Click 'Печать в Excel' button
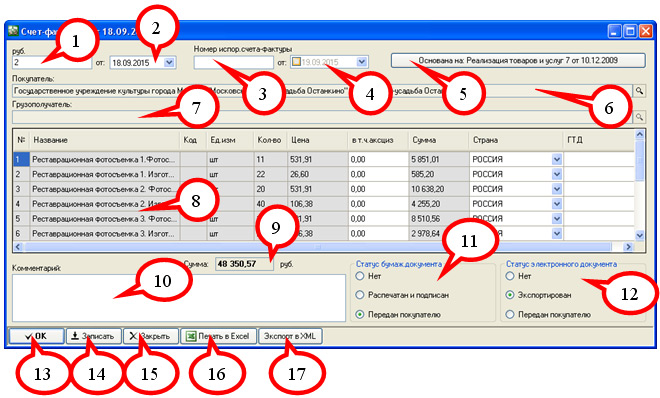This screenshot has height=398, width=660. pos(218,336)
